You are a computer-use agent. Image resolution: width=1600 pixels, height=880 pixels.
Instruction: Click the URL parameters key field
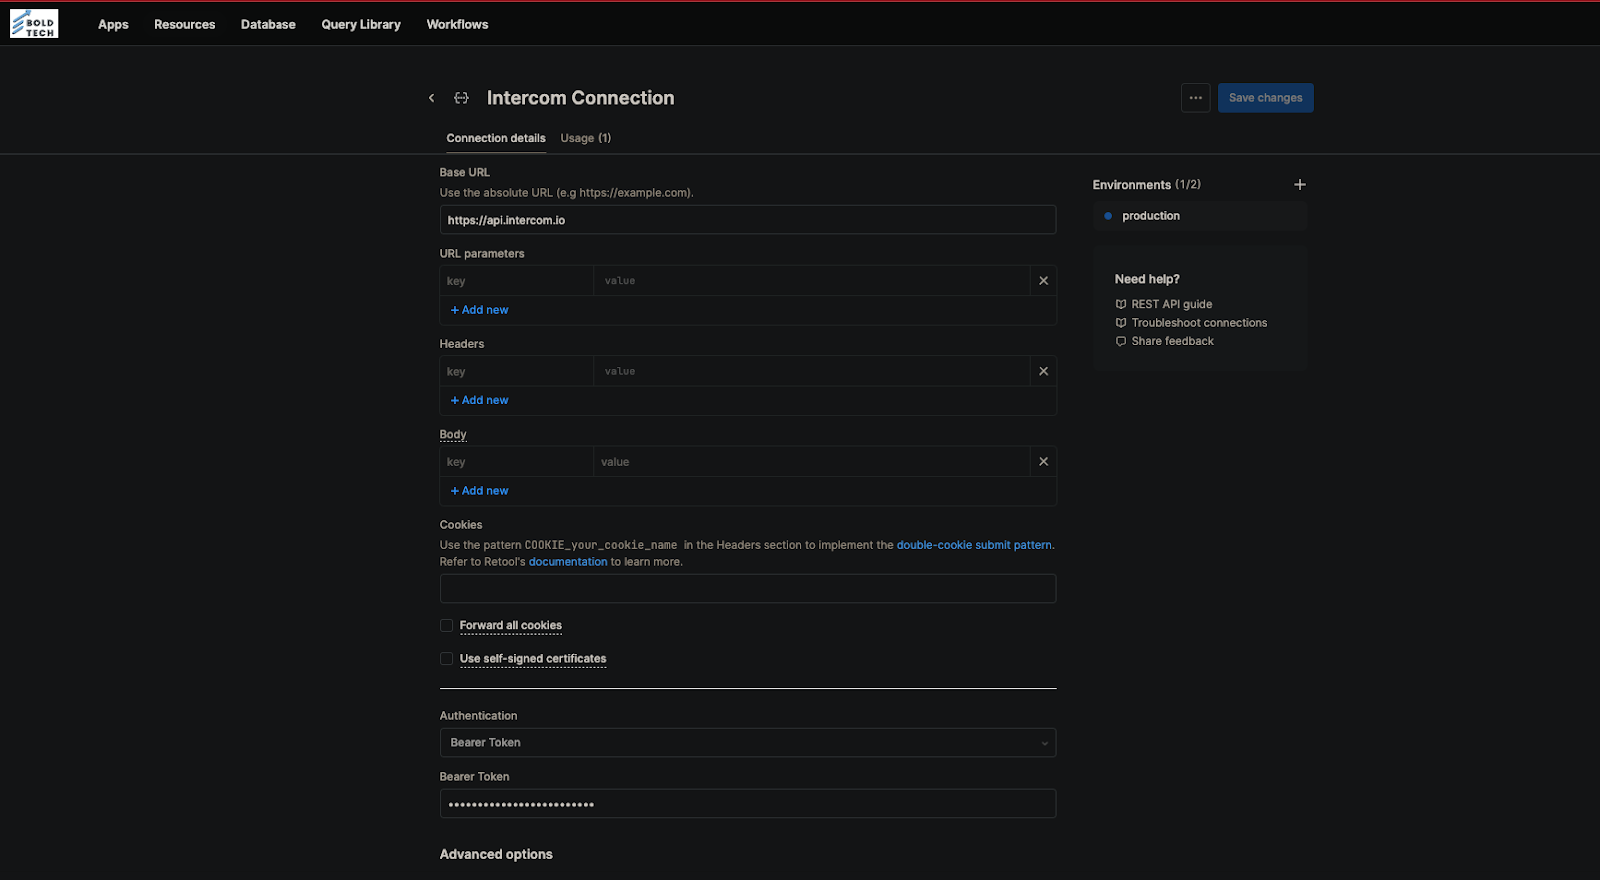[517, 281]
